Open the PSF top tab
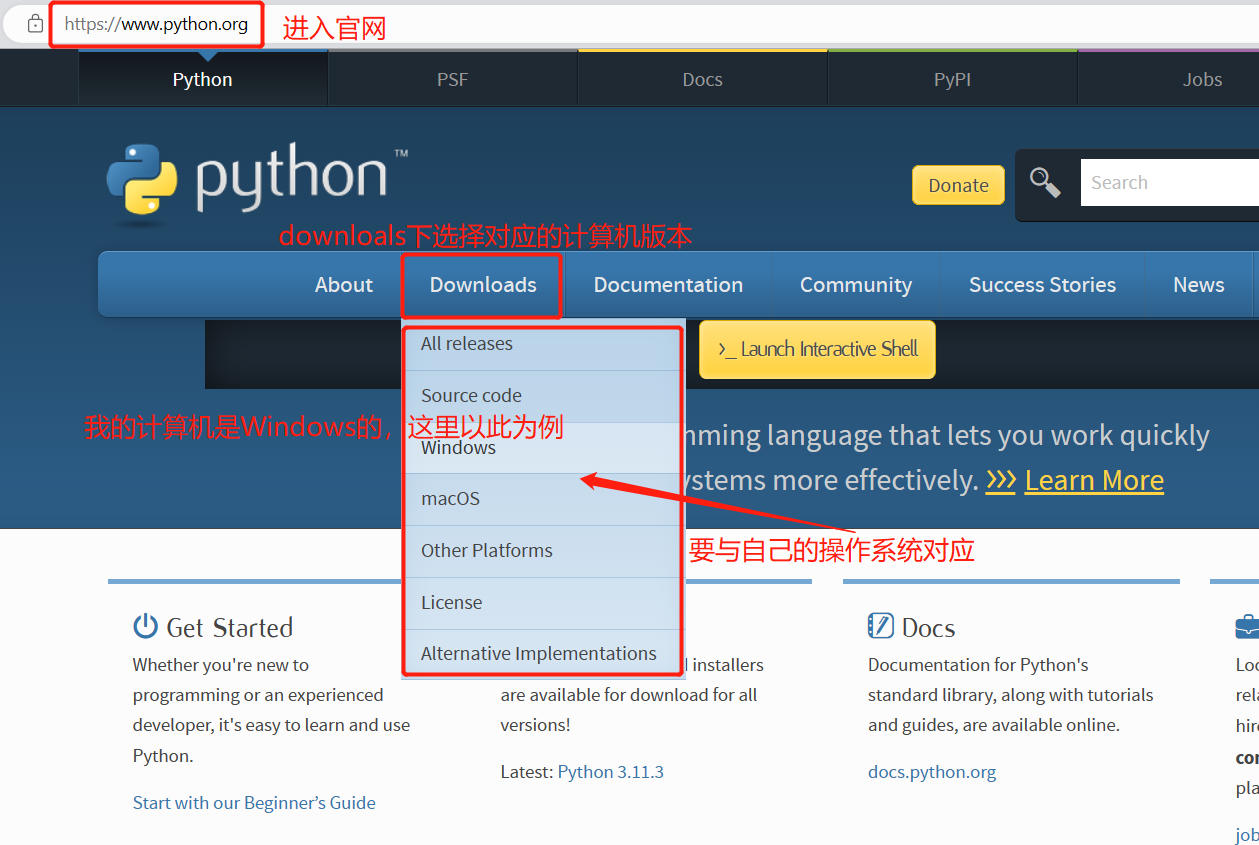Viewport: 1259px width, 845px height. point(452,79)
